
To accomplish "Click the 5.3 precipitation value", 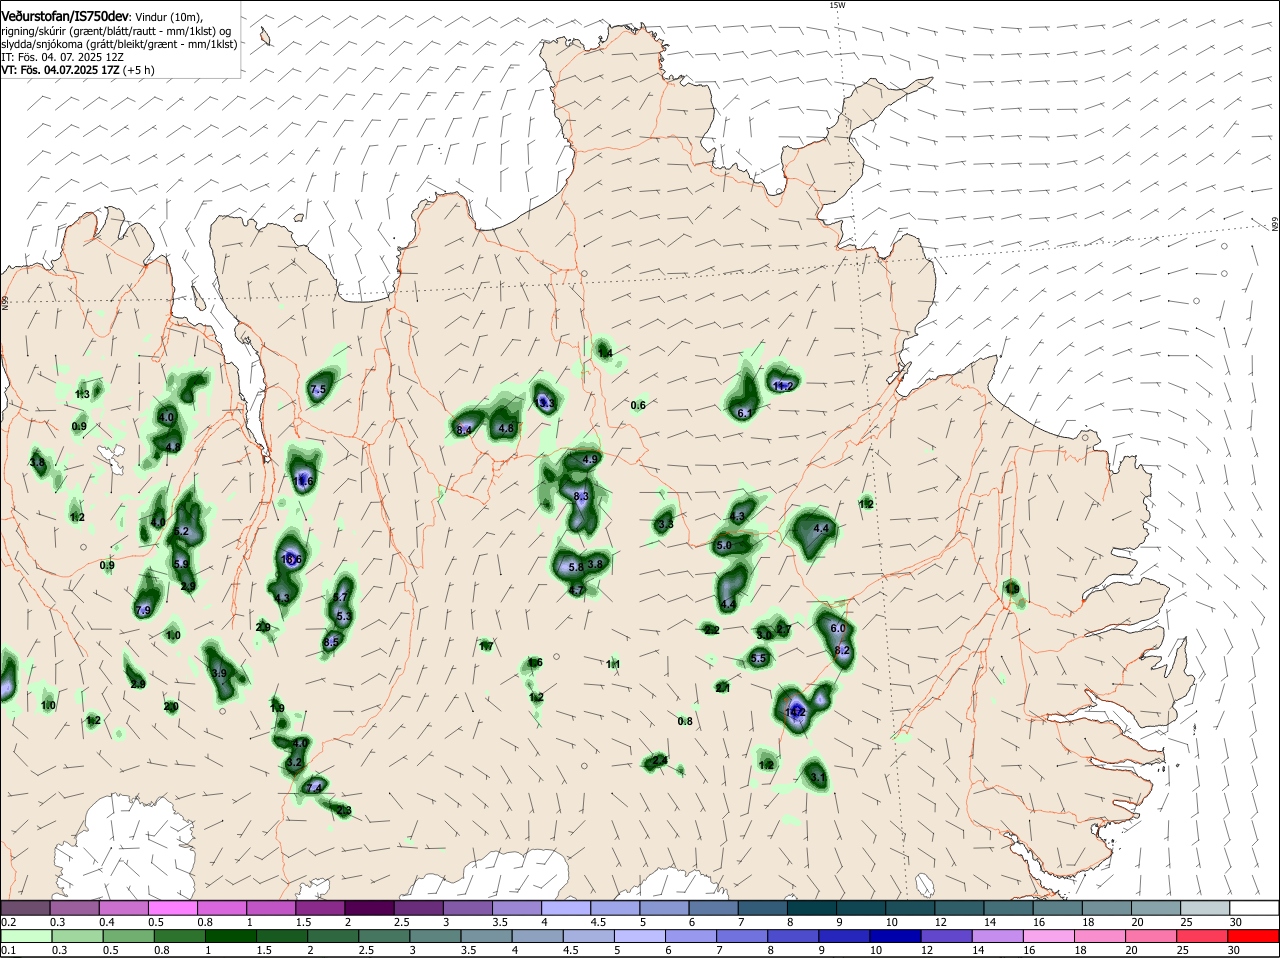I will pyautogui.click(x=343, y=616).
